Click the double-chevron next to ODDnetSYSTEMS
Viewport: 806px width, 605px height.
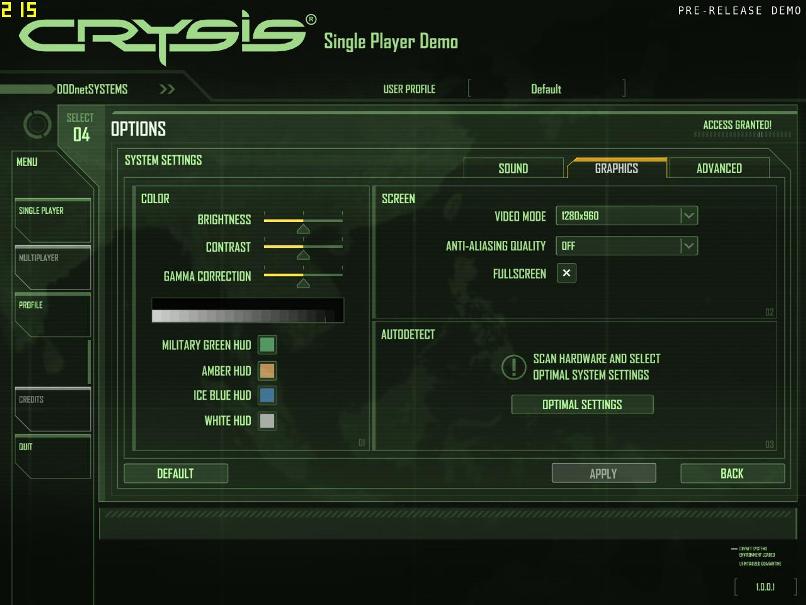167,89
